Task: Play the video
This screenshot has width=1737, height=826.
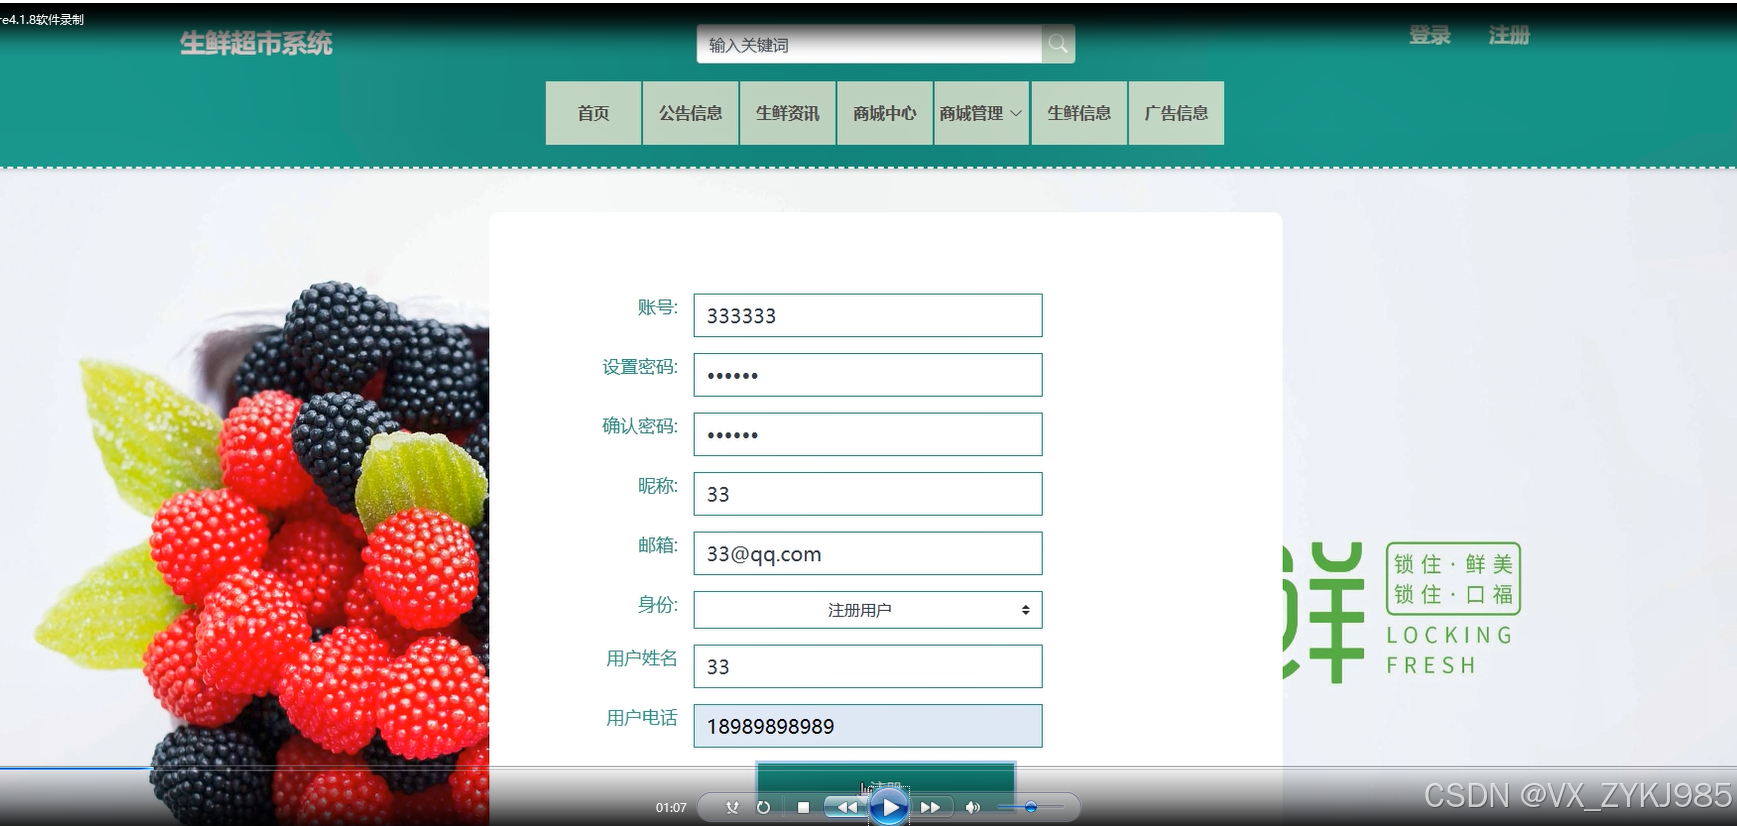Action: pos(889,807)
